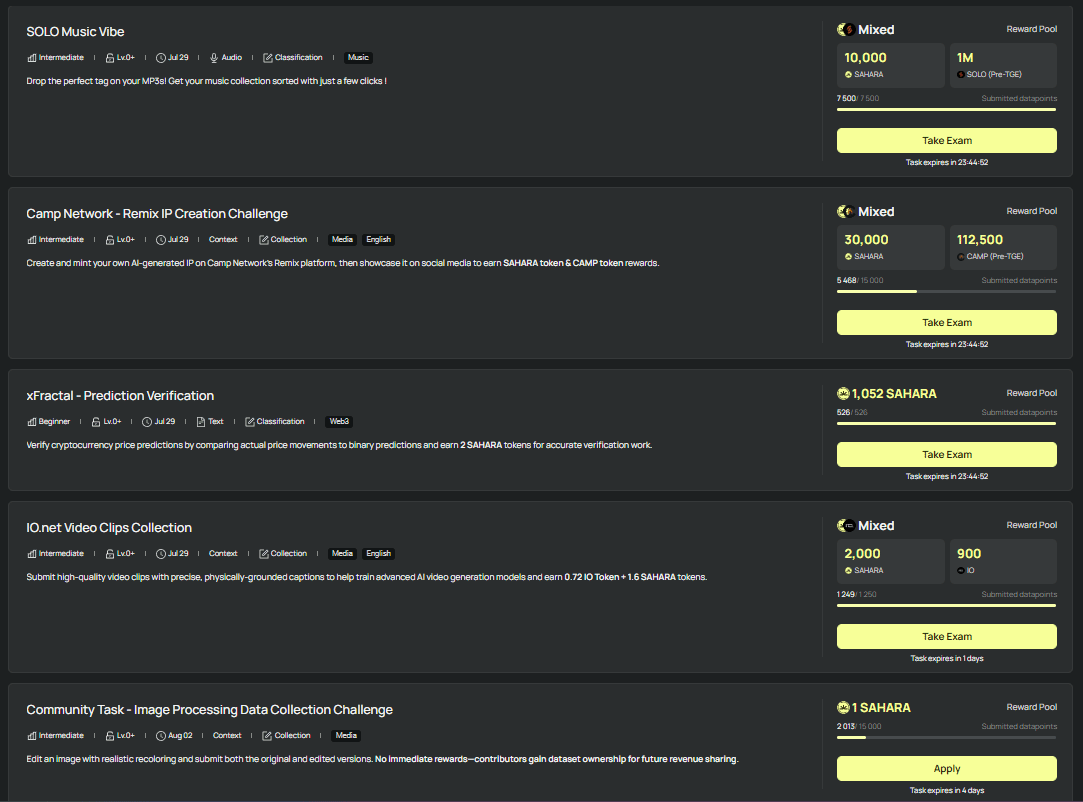Click the document icon beside Text in xFractal
Image resolution: width=1083 pixels, height=802 pixels.
coord(201,422)
